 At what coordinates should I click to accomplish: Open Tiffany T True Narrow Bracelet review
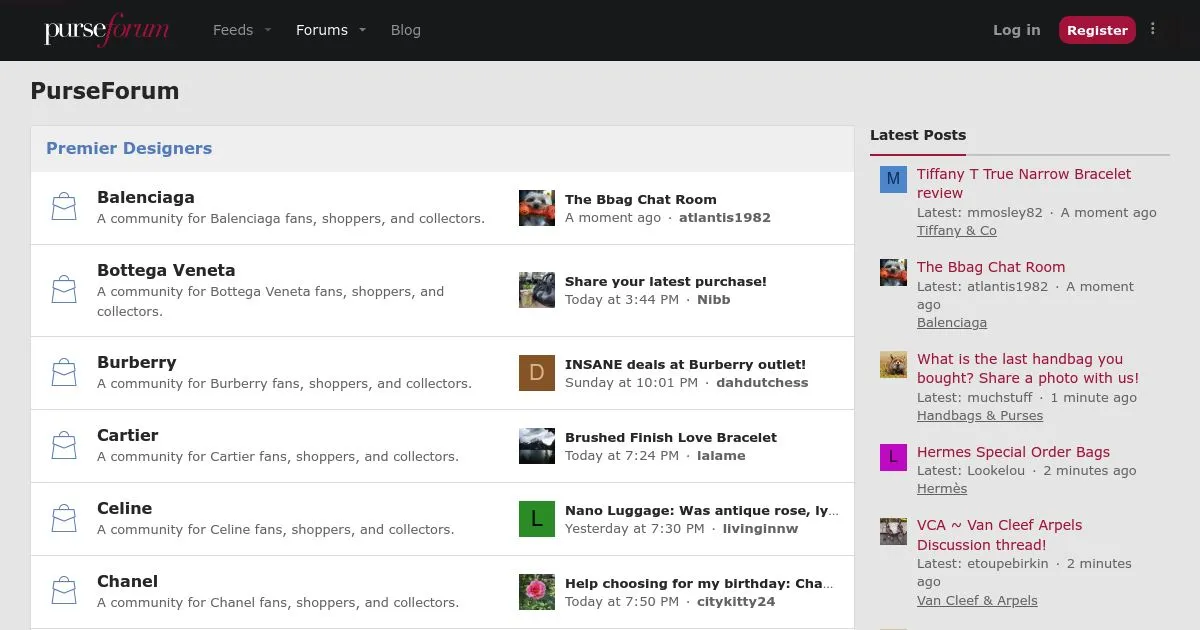point(1024,183)
